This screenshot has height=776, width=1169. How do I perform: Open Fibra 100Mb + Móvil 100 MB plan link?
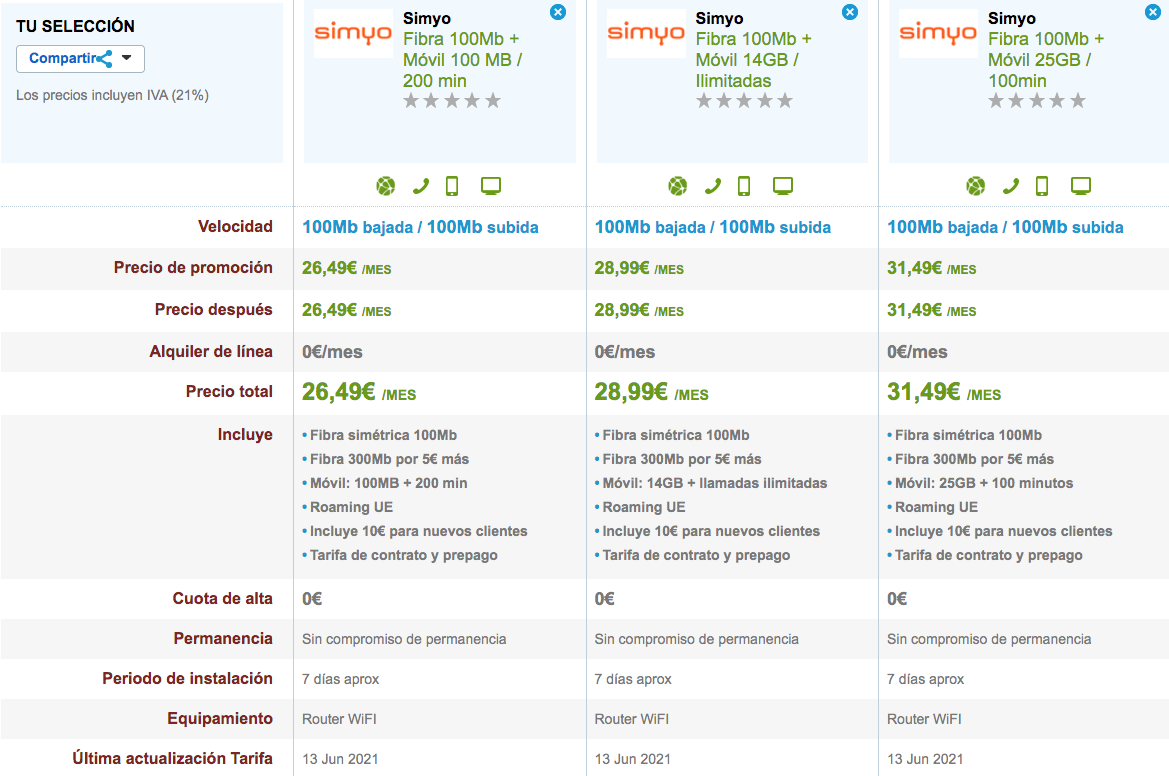point(462,60)
